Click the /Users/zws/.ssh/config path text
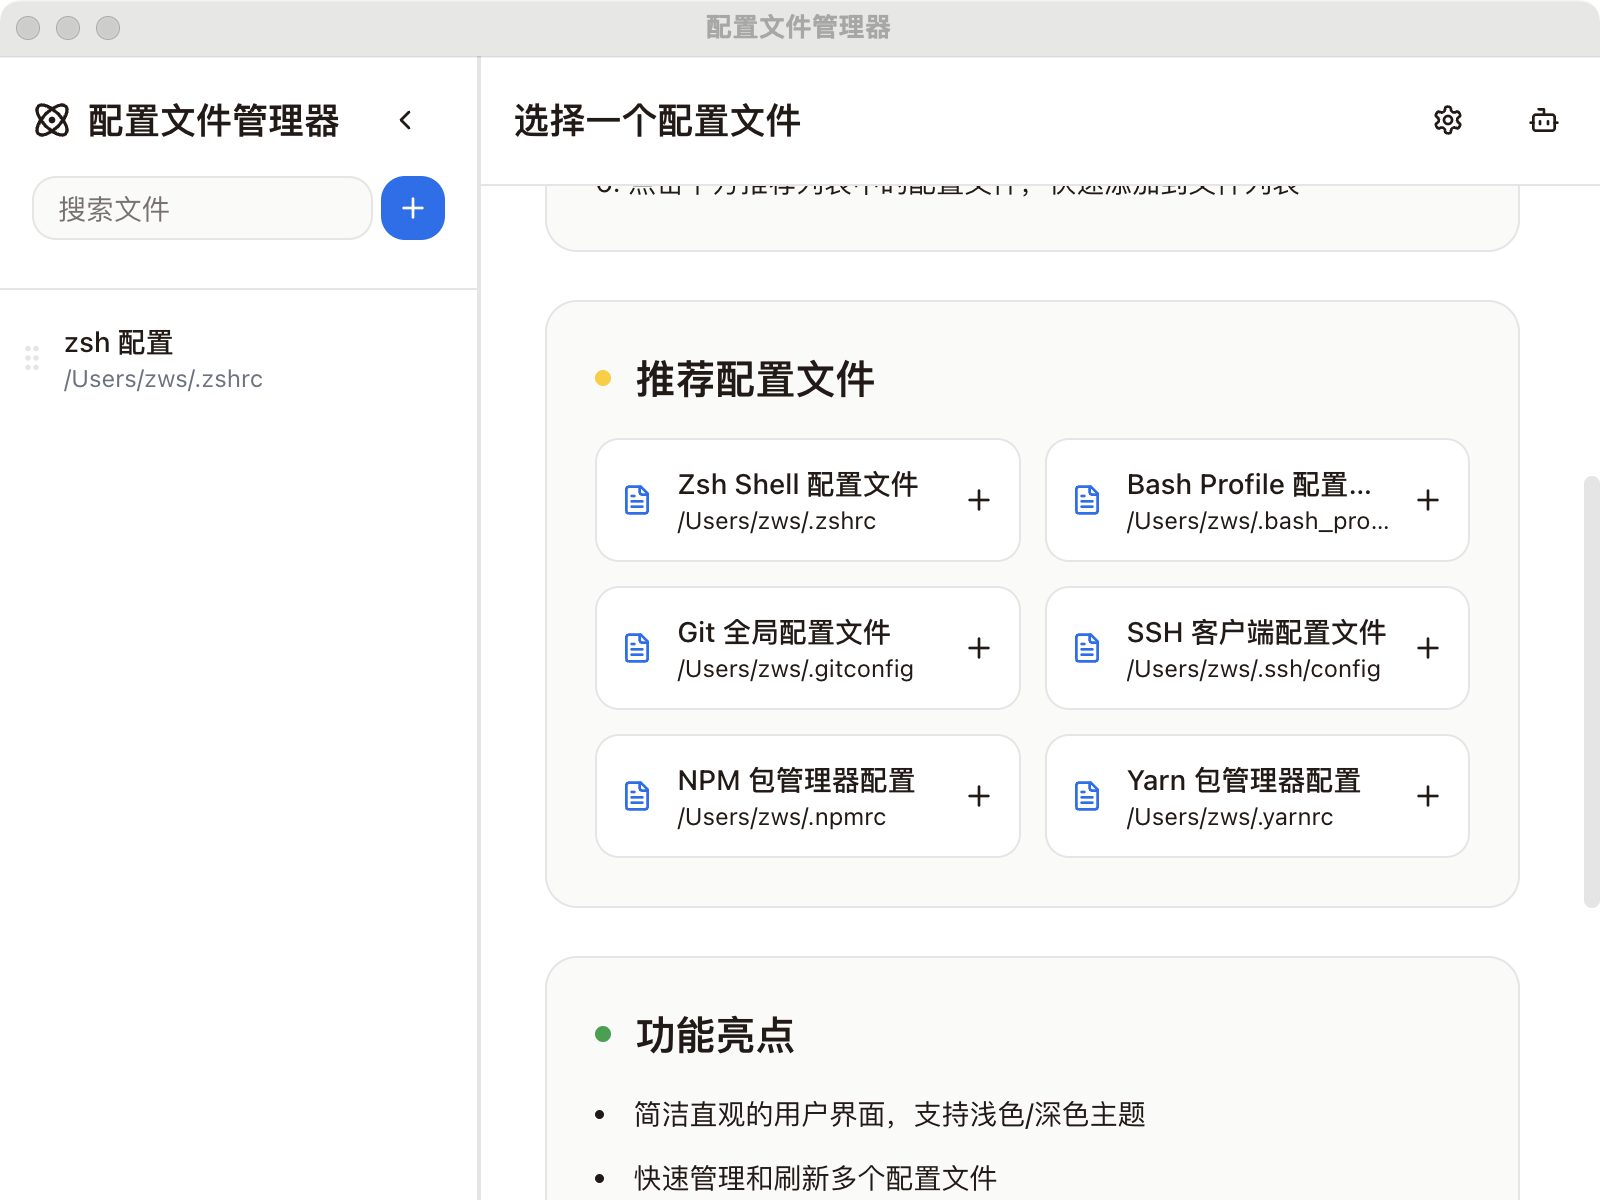The width and height of the screenshot is (1600, 1200). click(1254, 669)
